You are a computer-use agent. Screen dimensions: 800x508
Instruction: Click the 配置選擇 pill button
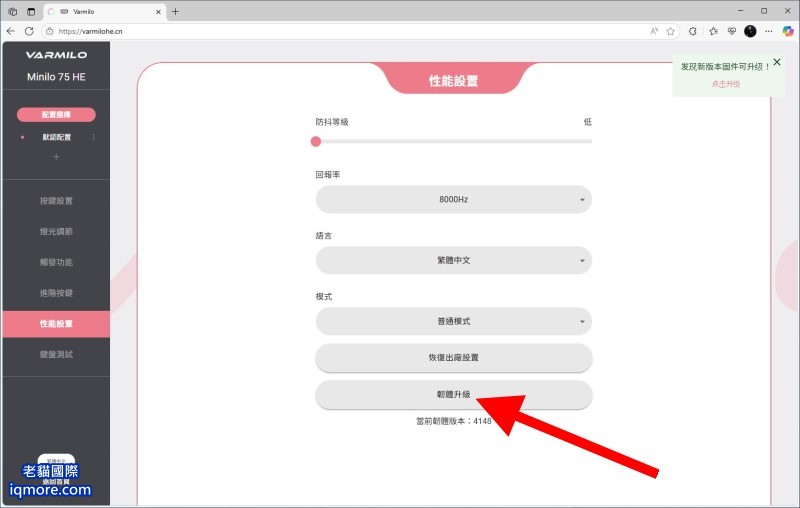(x=56, y=115)
